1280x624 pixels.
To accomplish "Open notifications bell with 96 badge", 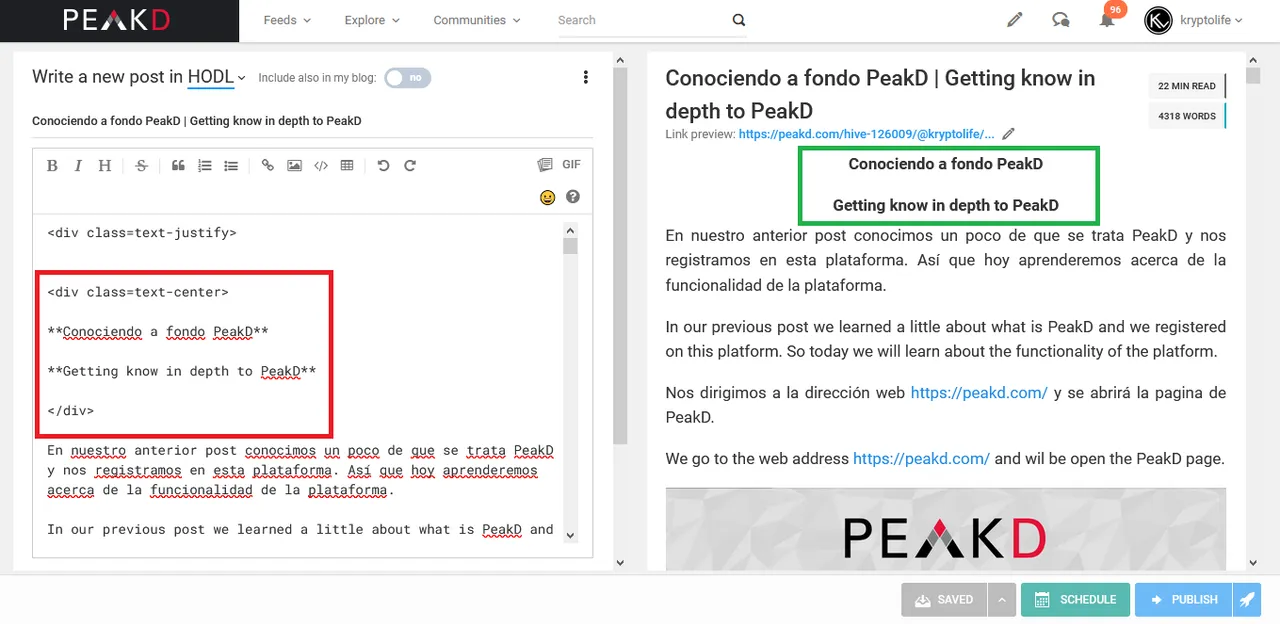I will (1107, 19).
